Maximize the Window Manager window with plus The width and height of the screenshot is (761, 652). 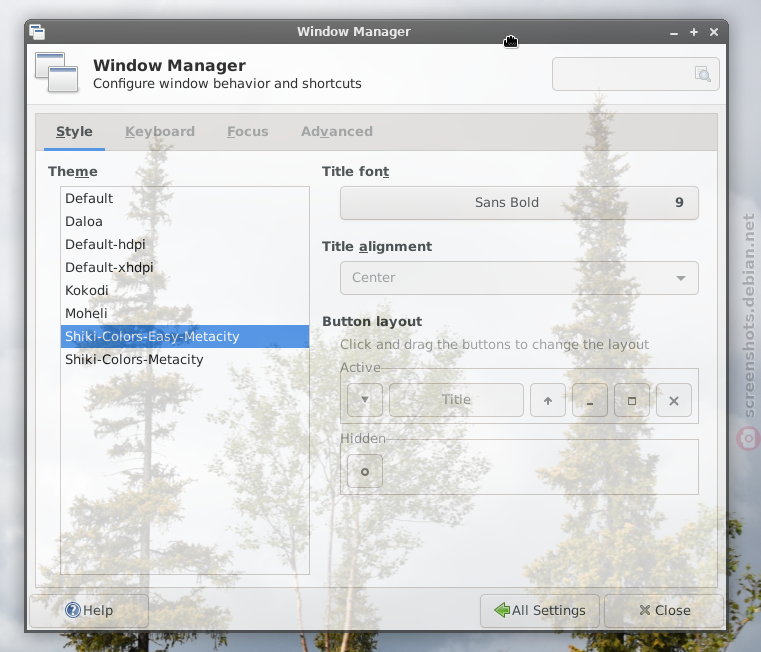694,32
